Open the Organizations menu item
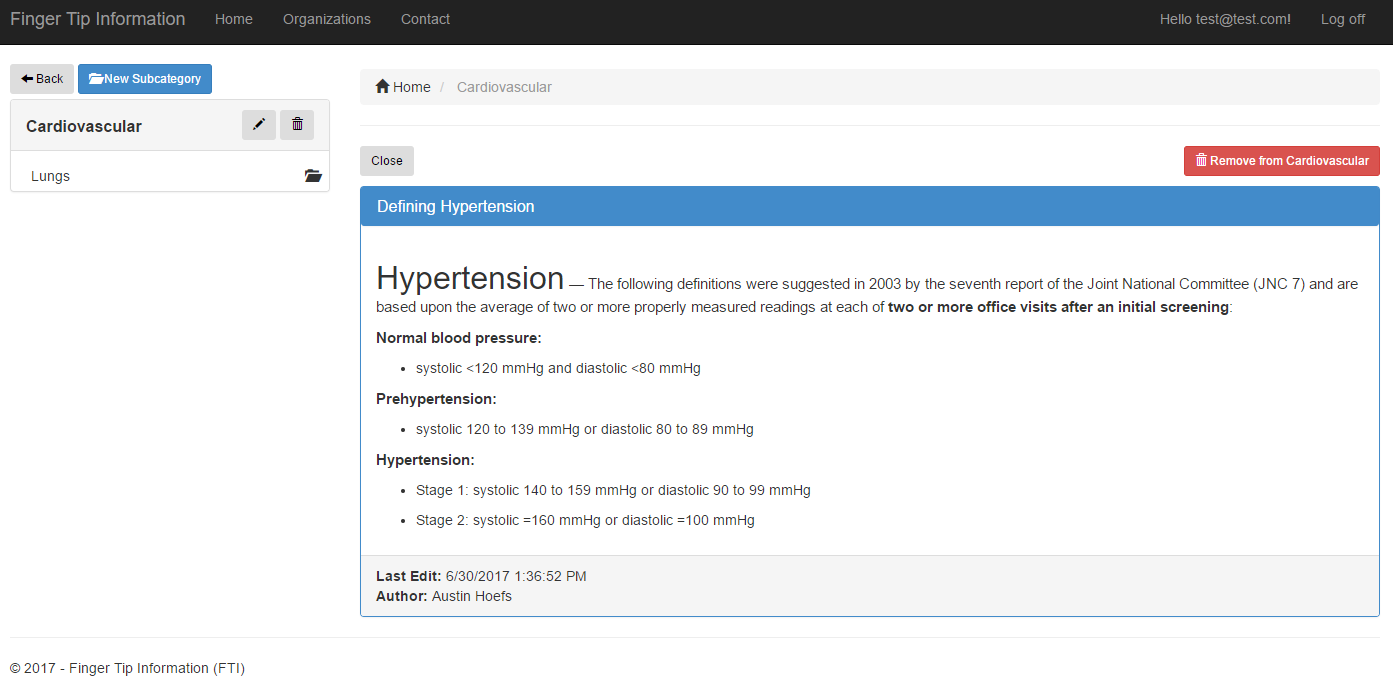This screenshot has height=685, width=1393. pyautogui.click(x=327, y=19)
